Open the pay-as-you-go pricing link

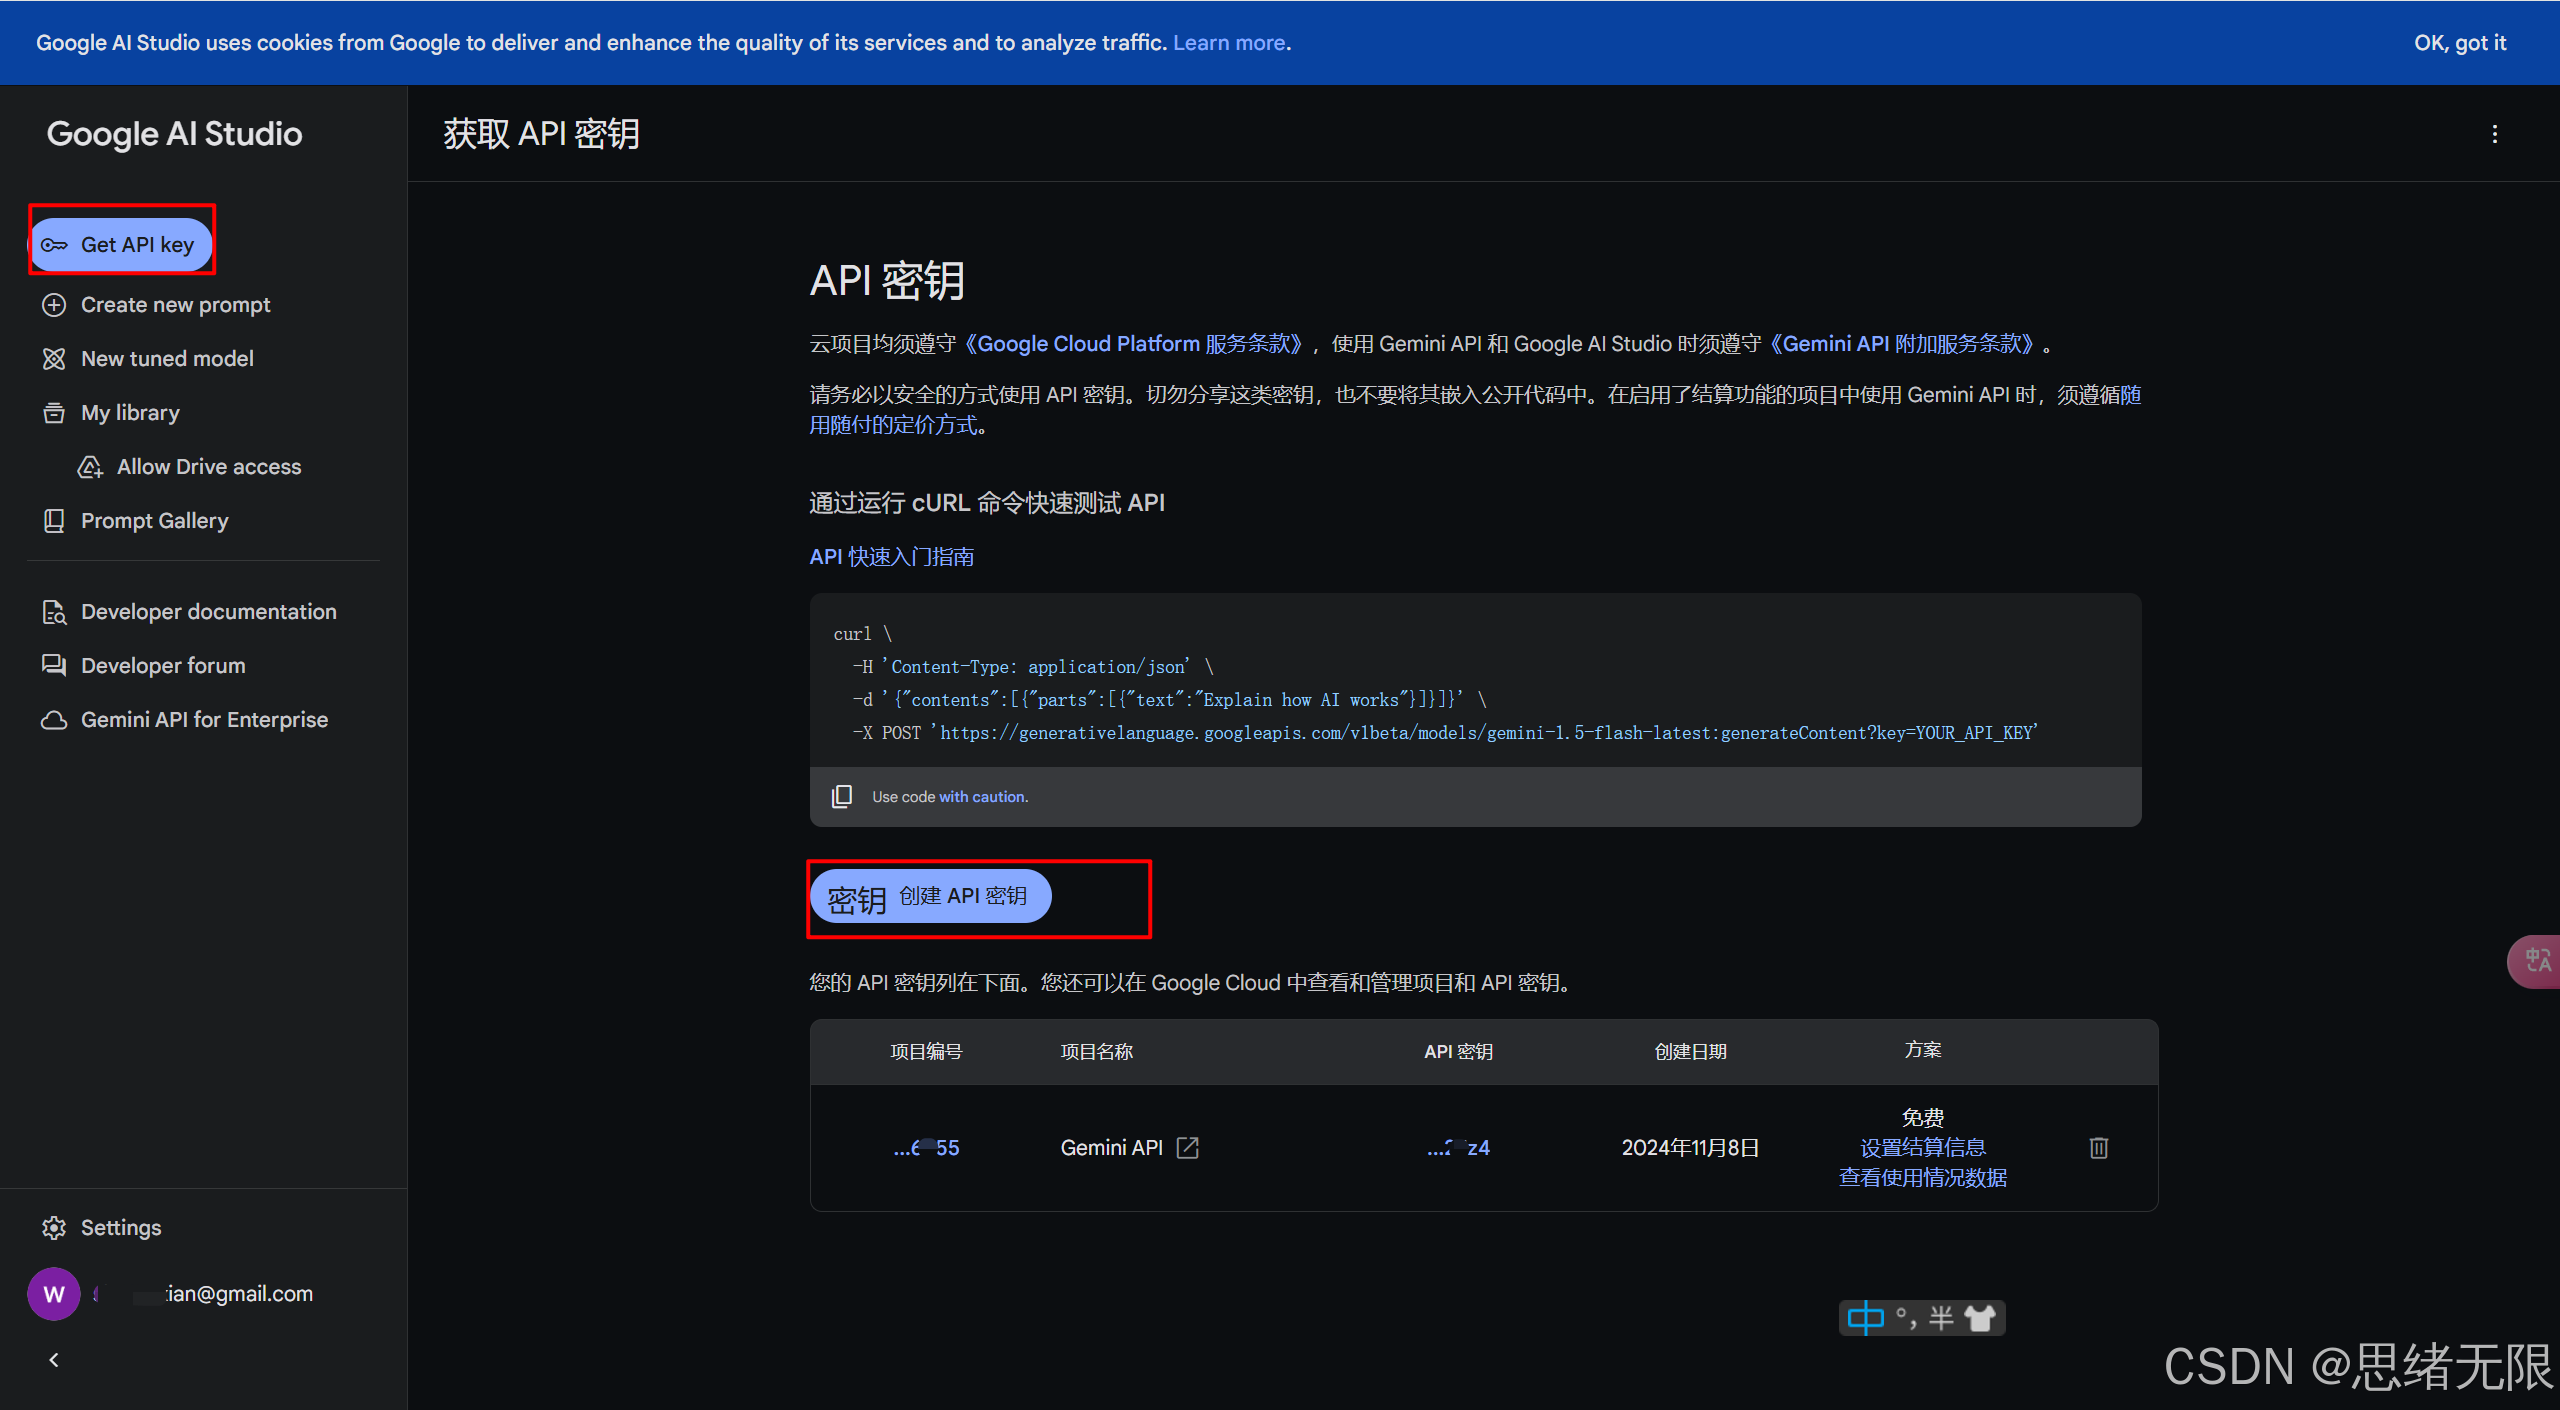point(1475,410)
